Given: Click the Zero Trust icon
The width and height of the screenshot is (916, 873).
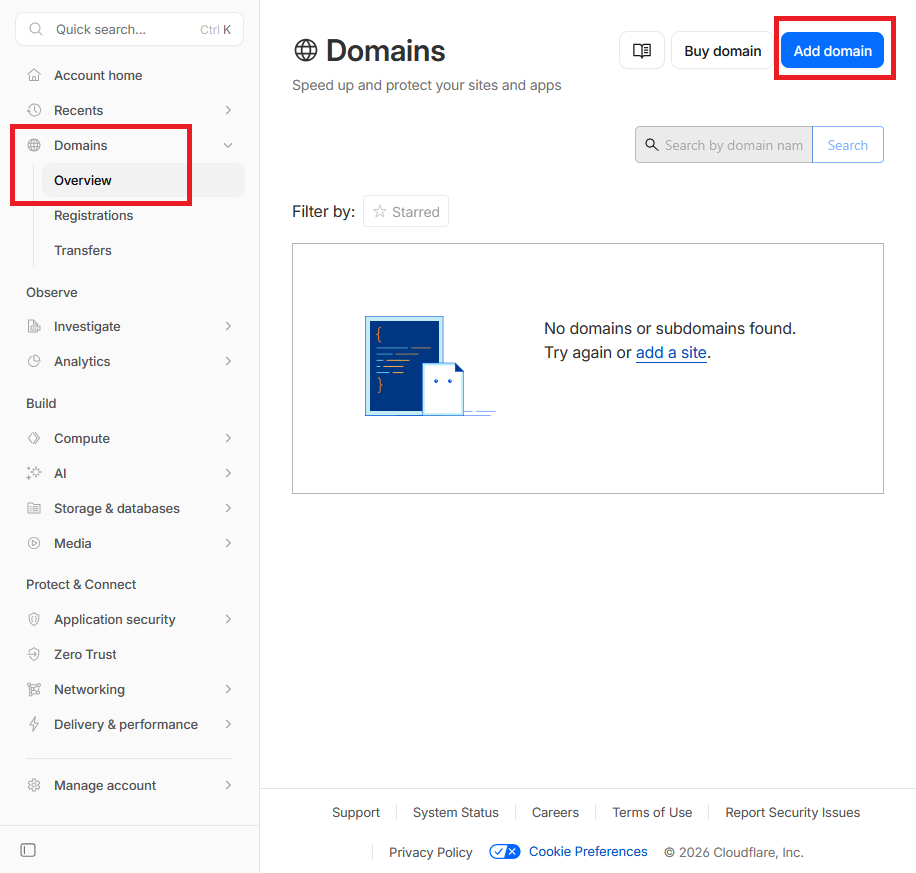Looking at the screenshot, I should pos(34,654).
